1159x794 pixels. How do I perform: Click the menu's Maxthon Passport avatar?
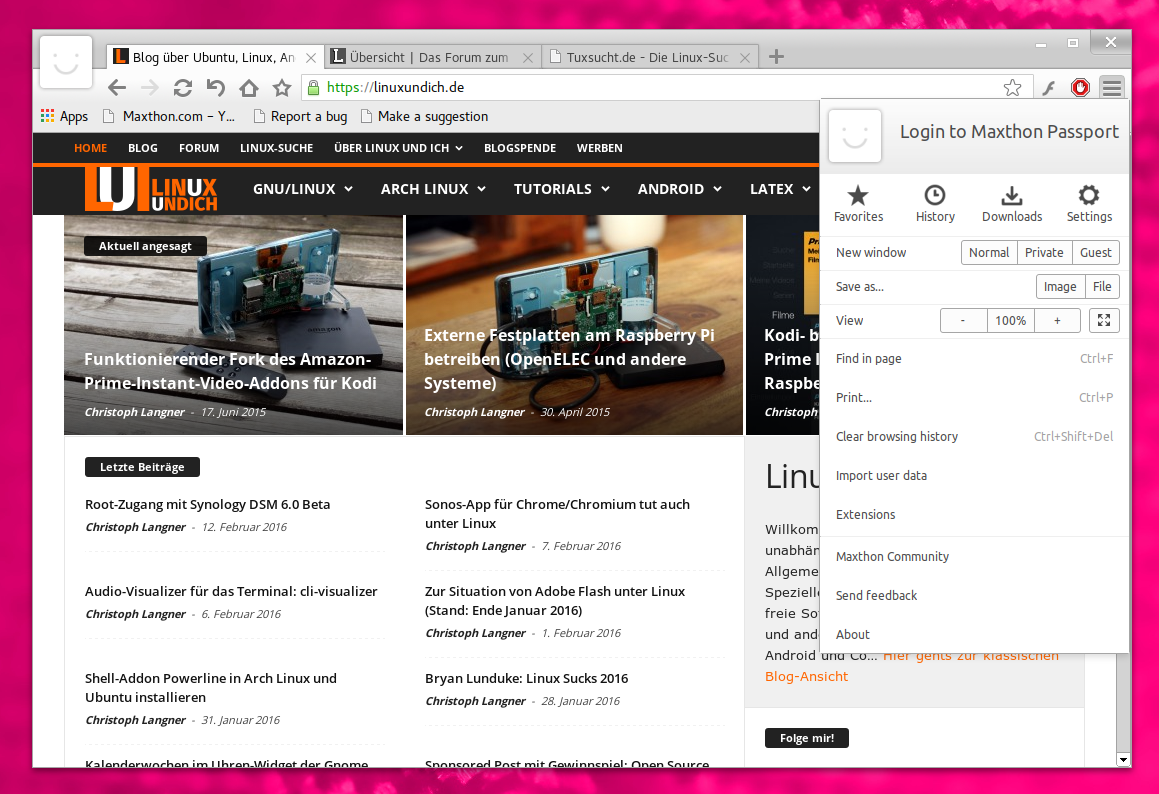tap(854, 136)
